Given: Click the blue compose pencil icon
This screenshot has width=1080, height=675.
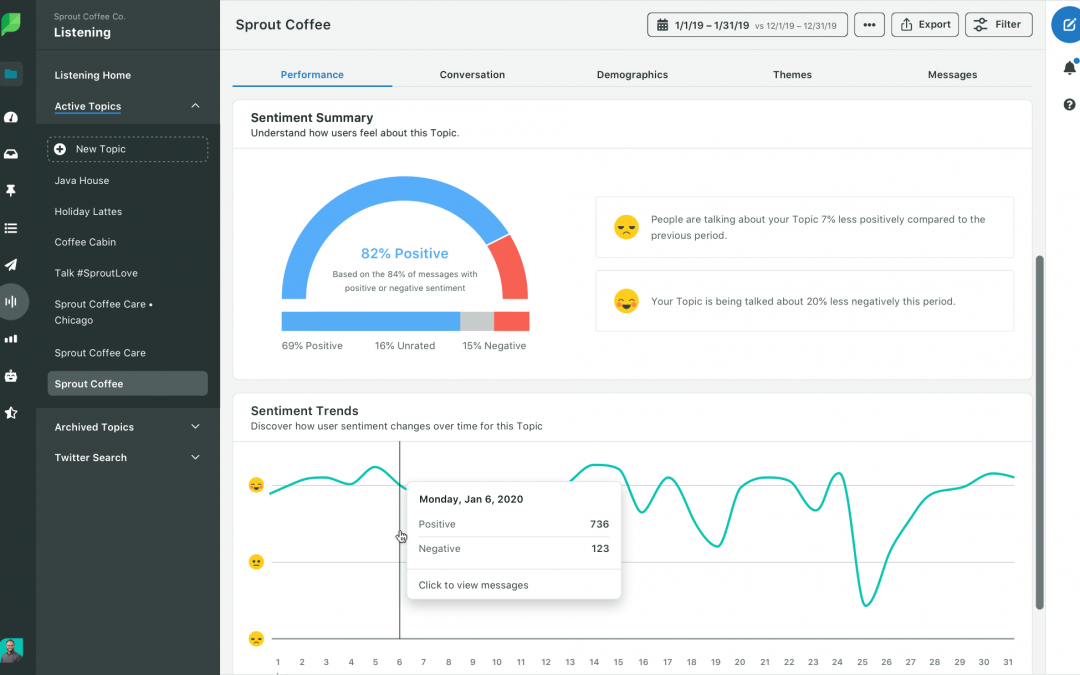Looking at the screenshot, I should click(1067, 25).
